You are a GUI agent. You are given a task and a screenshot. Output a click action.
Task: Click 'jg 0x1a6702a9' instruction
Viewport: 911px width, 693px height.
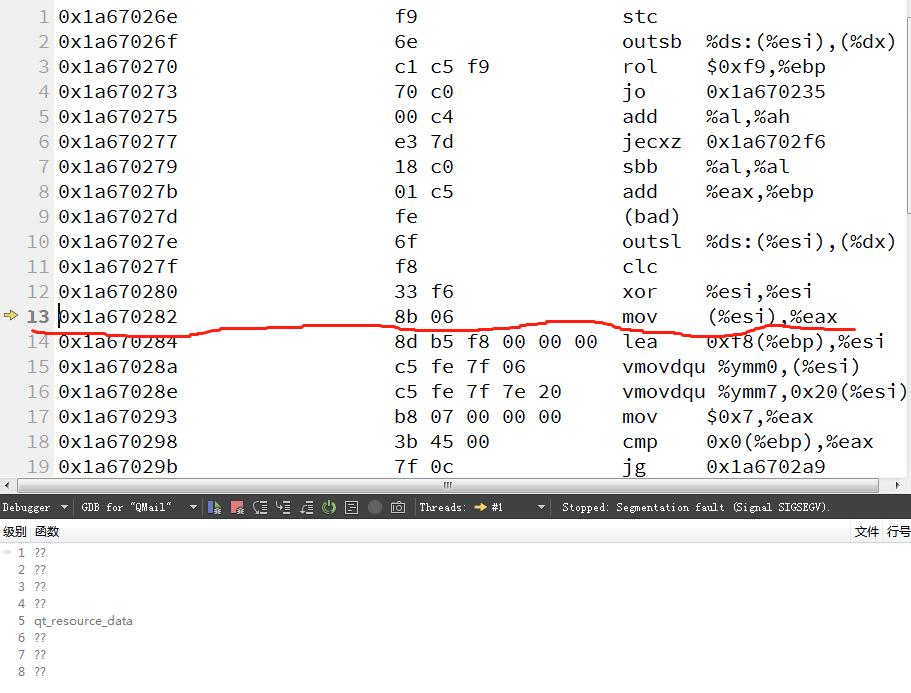click(724, 466)
